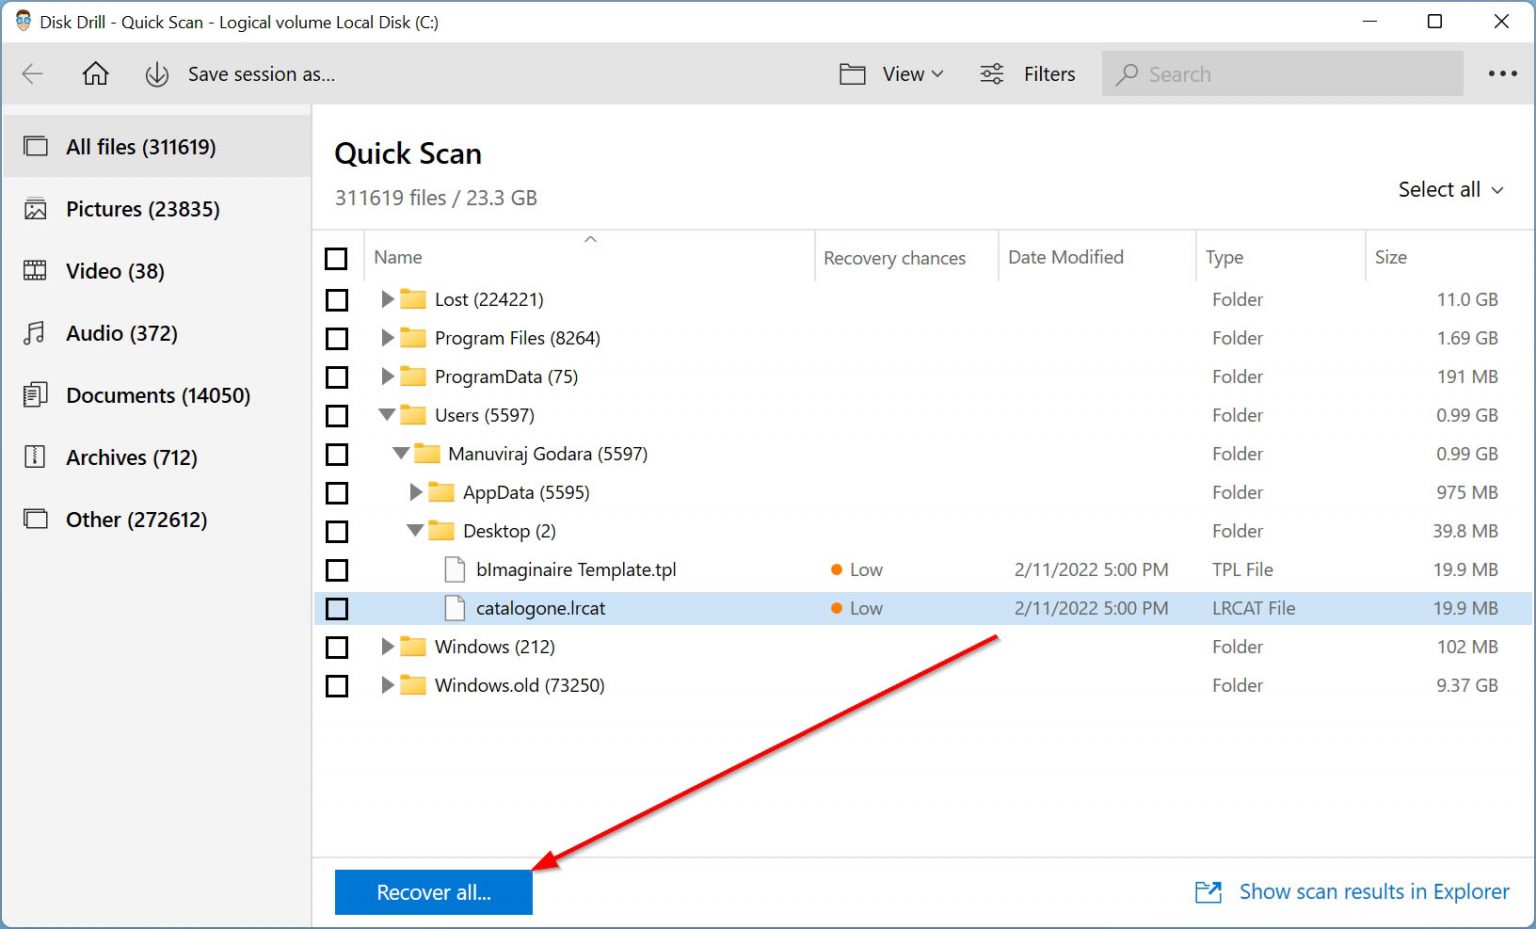Click the Recover all... button
This screenshot has width=1536, height=929.
click(433, 892)
